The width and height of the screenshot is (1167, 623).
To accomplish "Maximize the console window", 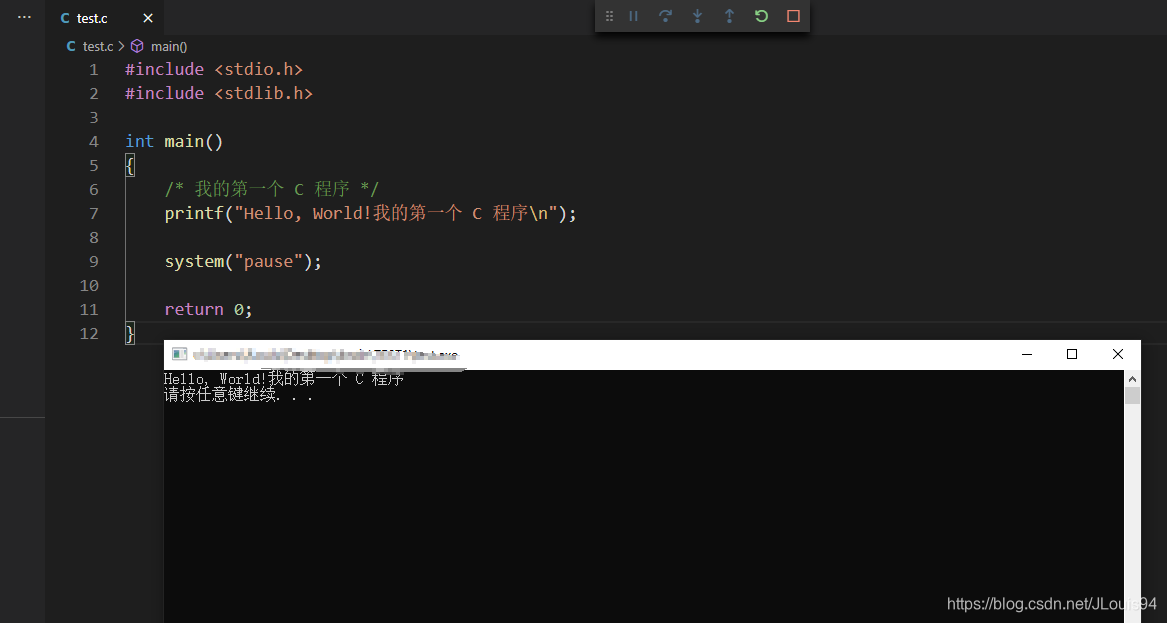I will click(x=1072, y=354).
